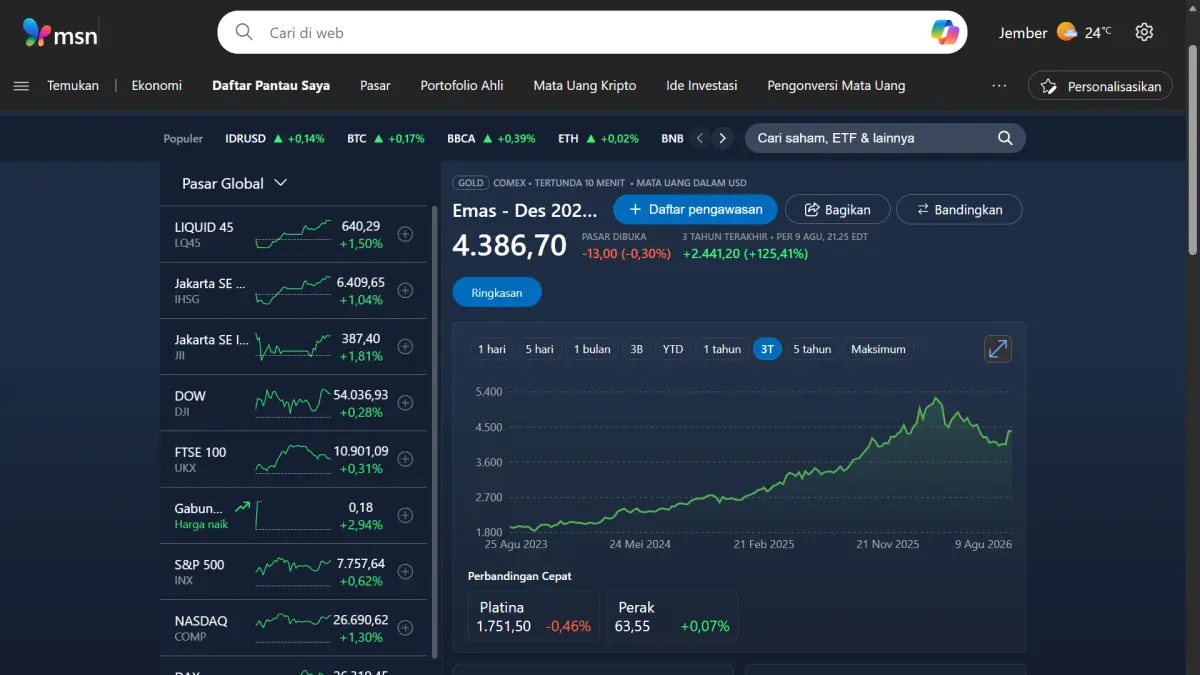Select 5 tahun chart range

click(x=812, y=349)
